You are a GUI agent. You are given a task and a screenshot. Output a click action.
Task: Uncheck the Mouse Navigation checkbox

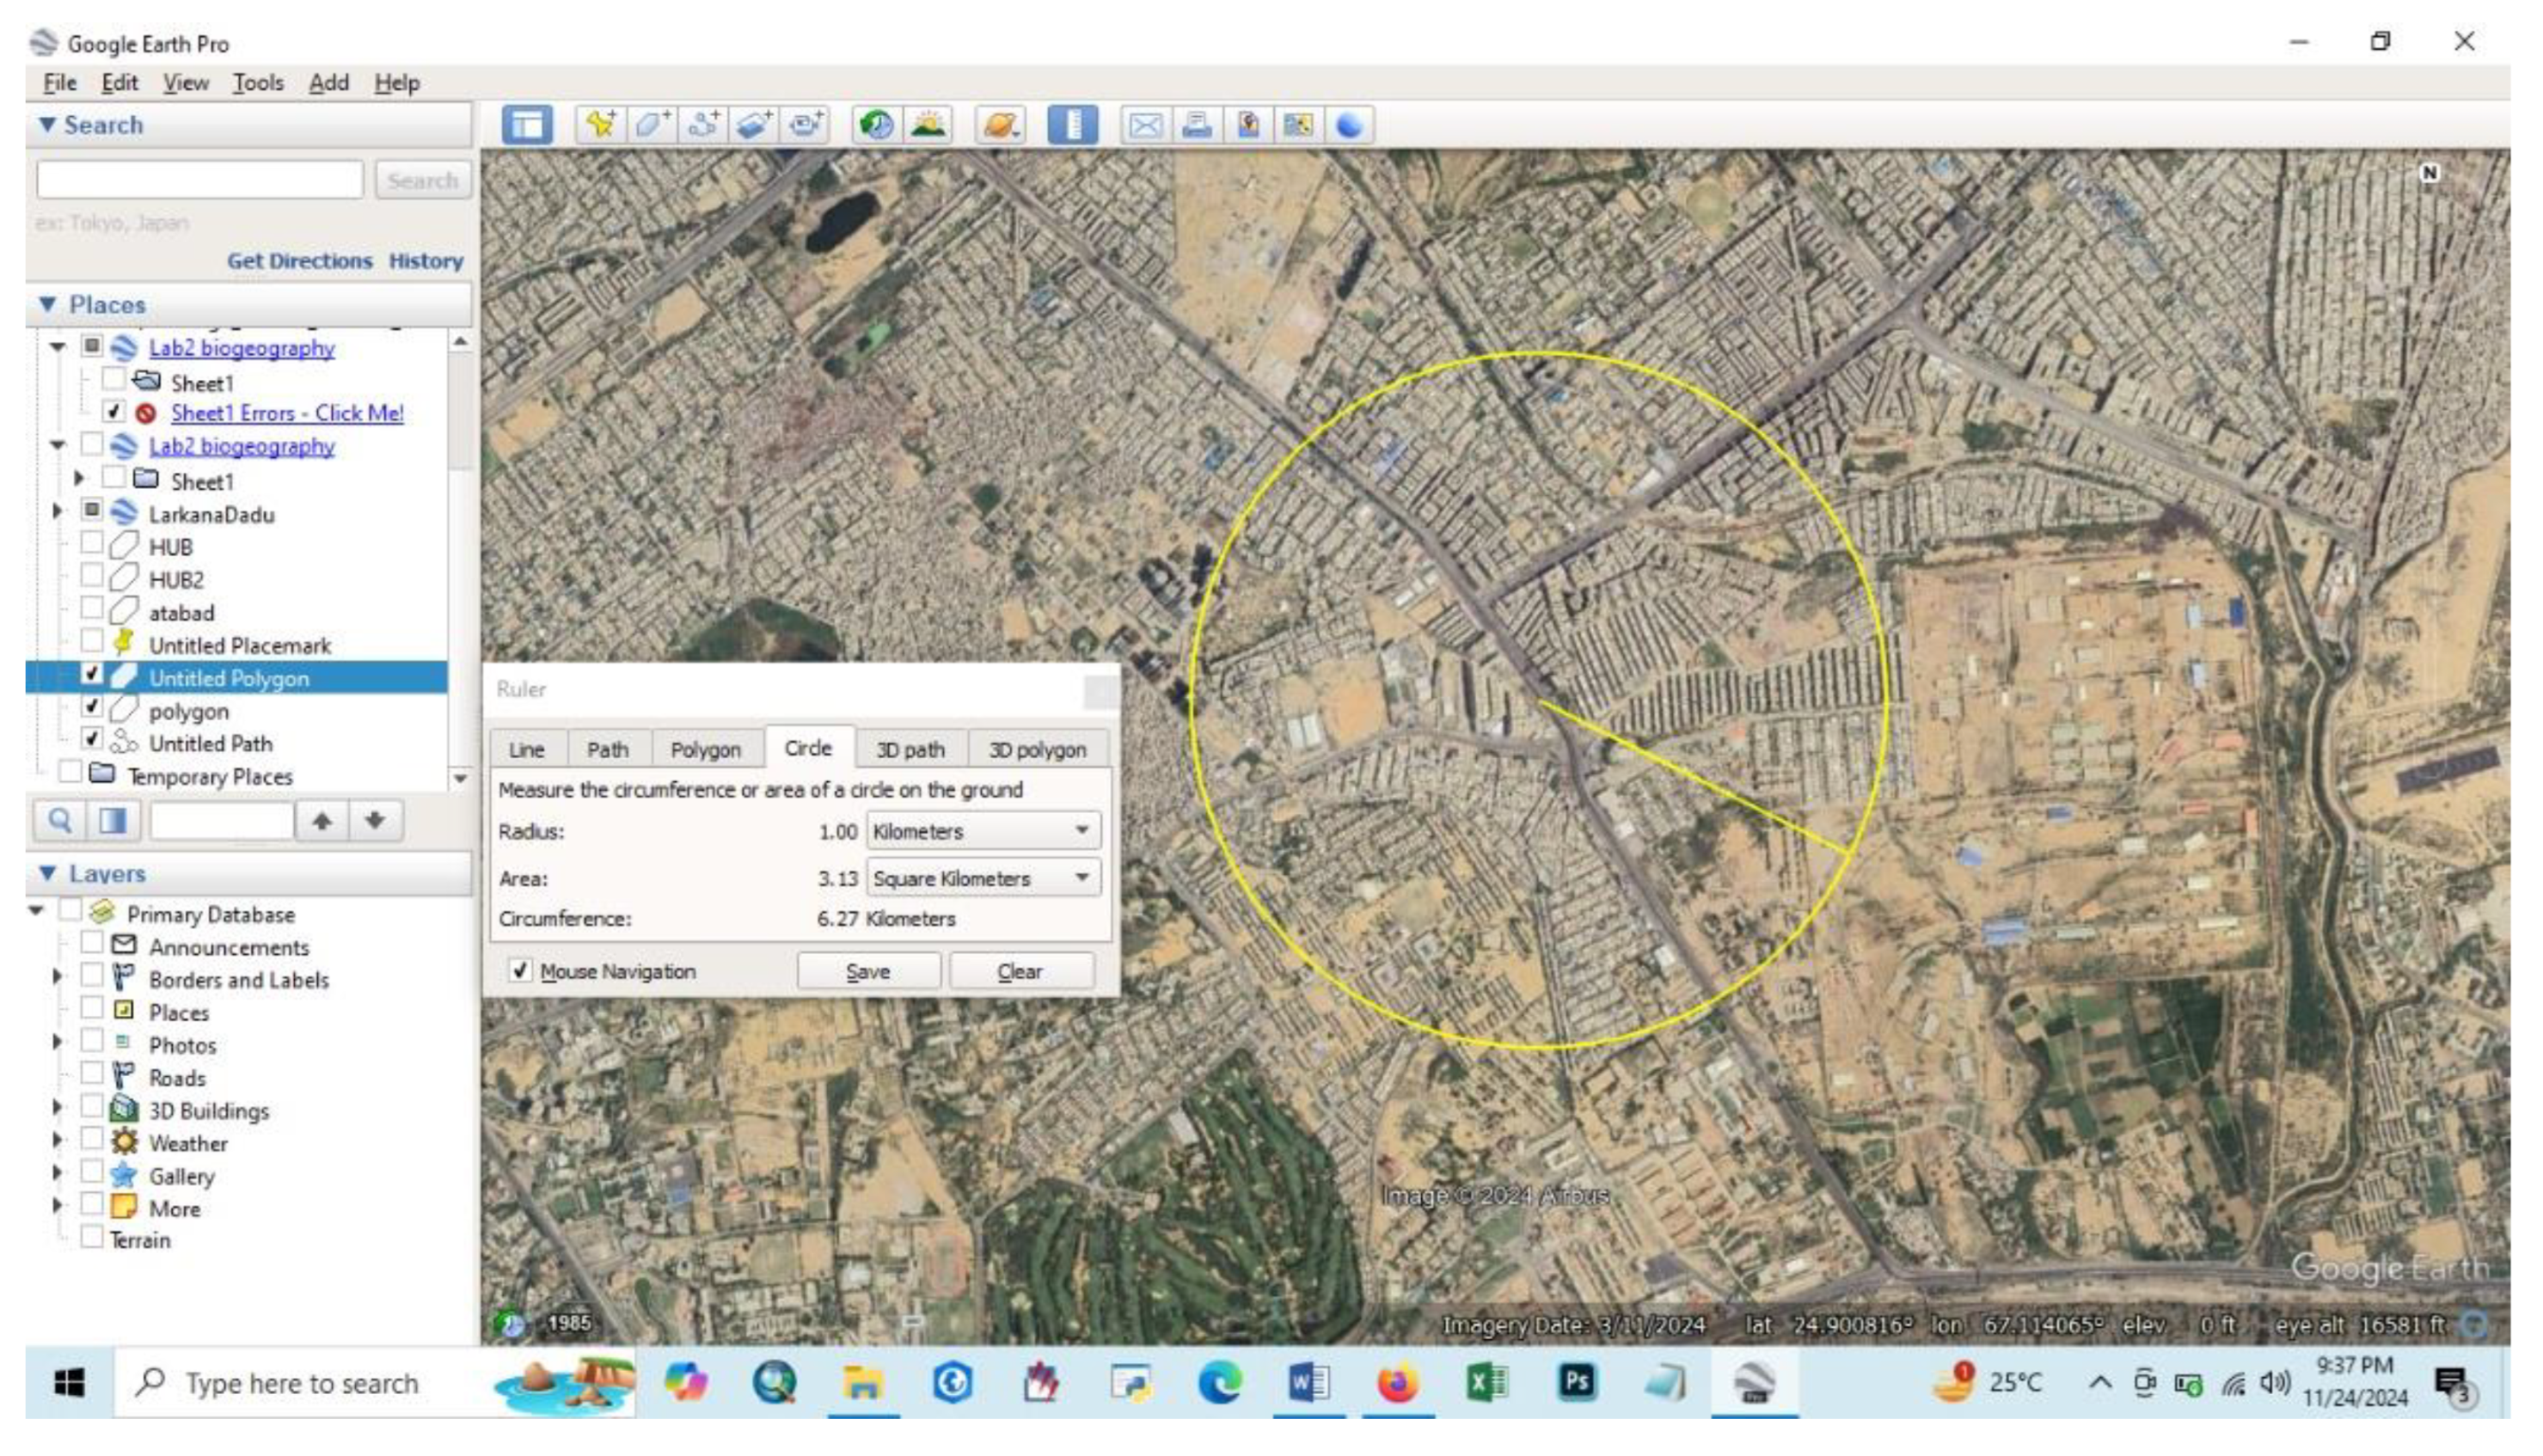pos(520,971)
